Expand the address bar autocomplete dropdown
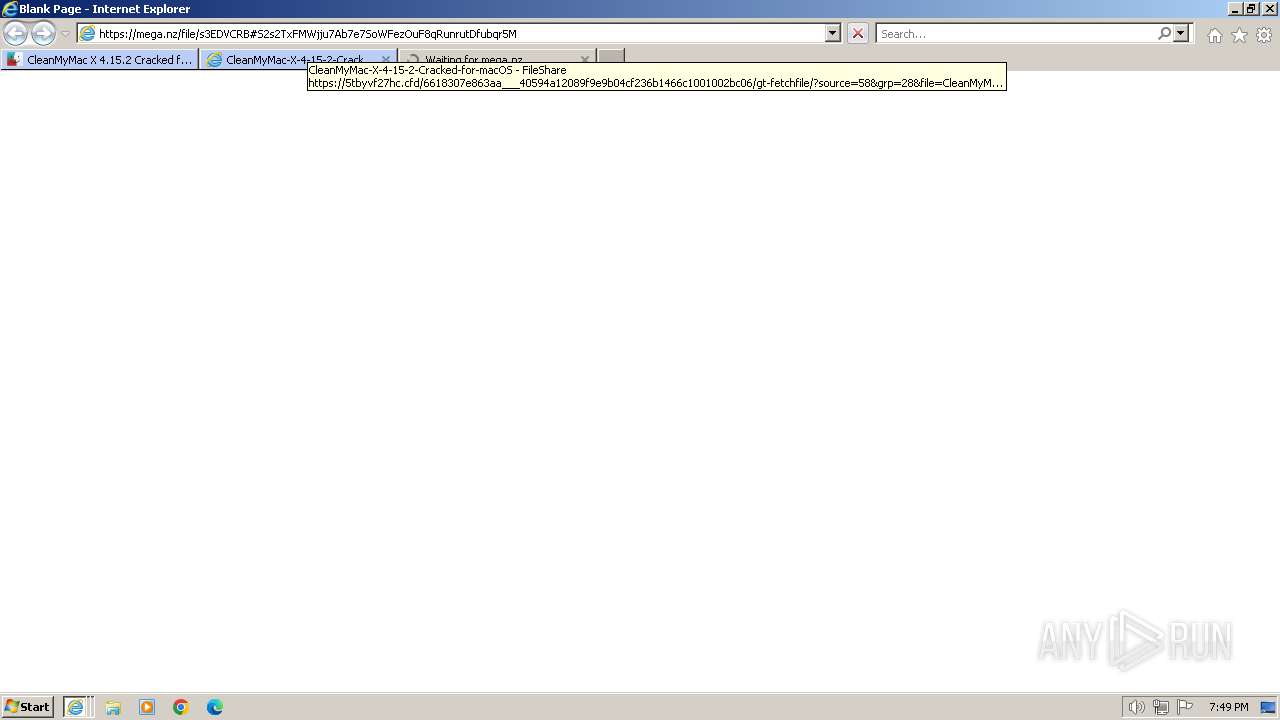The width and height of the screenshot is (1280, 720). (832, 33)
